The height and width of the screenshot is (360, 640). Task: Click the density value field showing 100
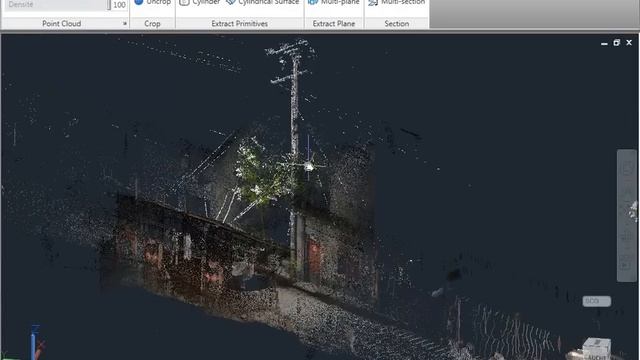[x=119, y=5]
